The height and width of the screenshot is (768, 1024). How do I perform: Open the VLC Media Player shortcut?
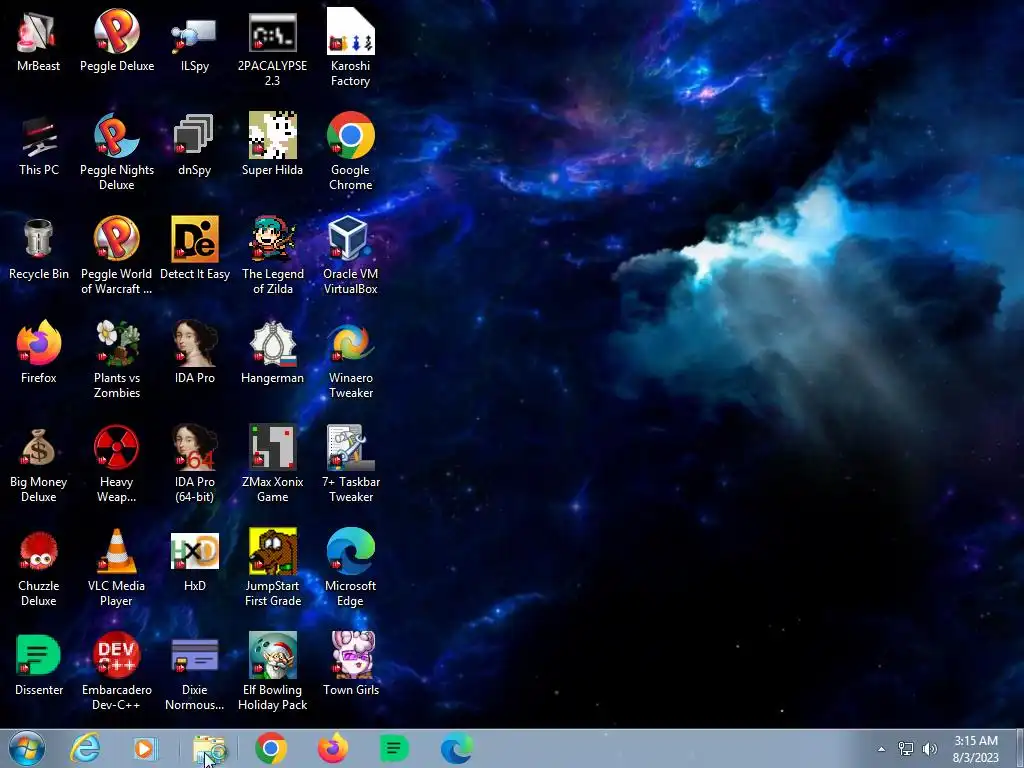pyautogui.click(x=117, y=568)
